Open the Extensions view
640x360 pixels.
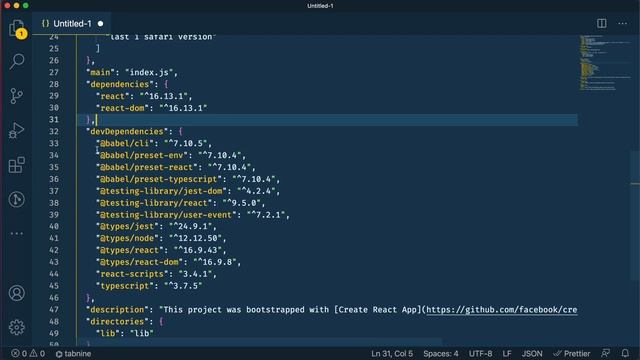pyautogui.click(x=17, y=165)
